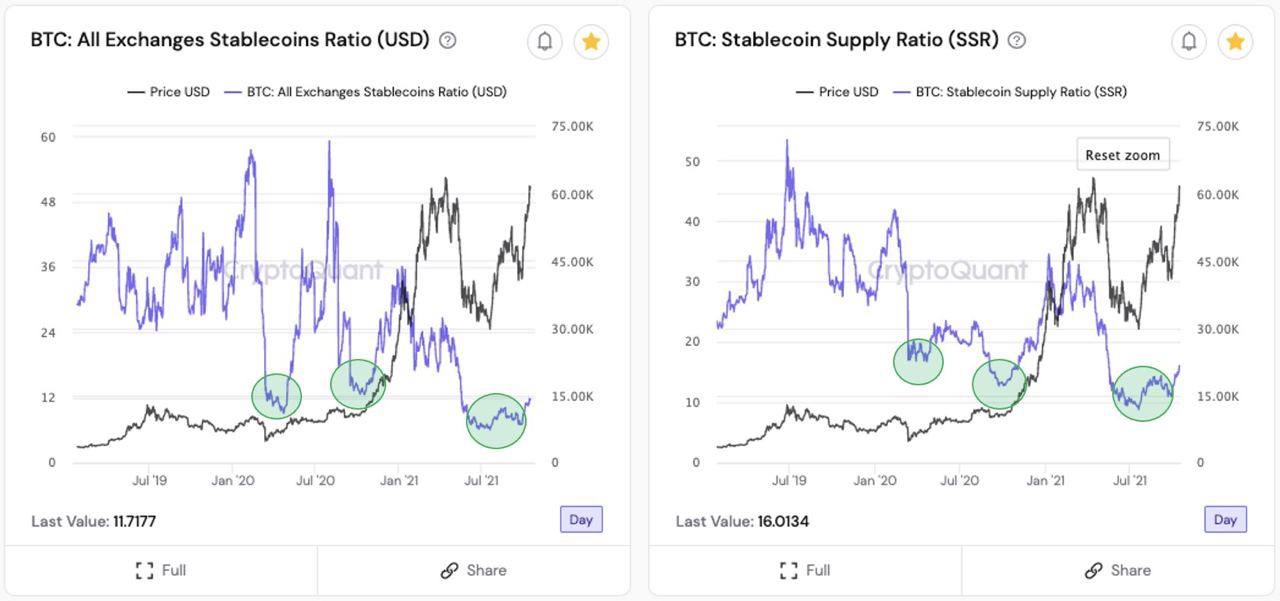Image resolution: width=1280 pixels, height=601 pixels.
Task: Click the bell alert icon on SSR chart
Action: tap(1189, 41)
